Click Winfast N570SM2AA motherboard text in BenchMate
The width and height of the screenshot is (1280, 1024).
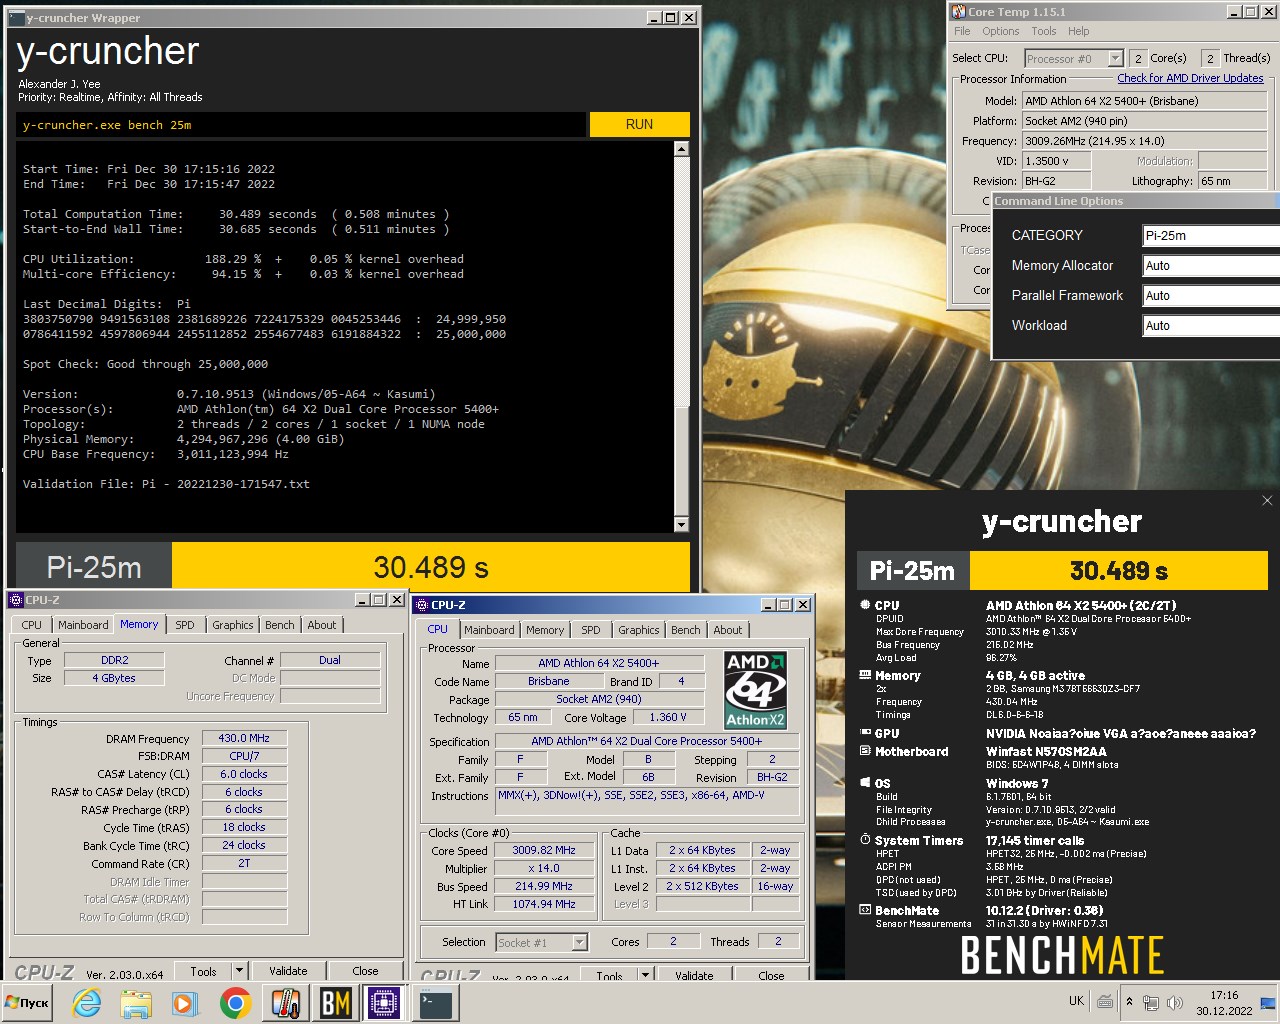(x=1046, y=752)
